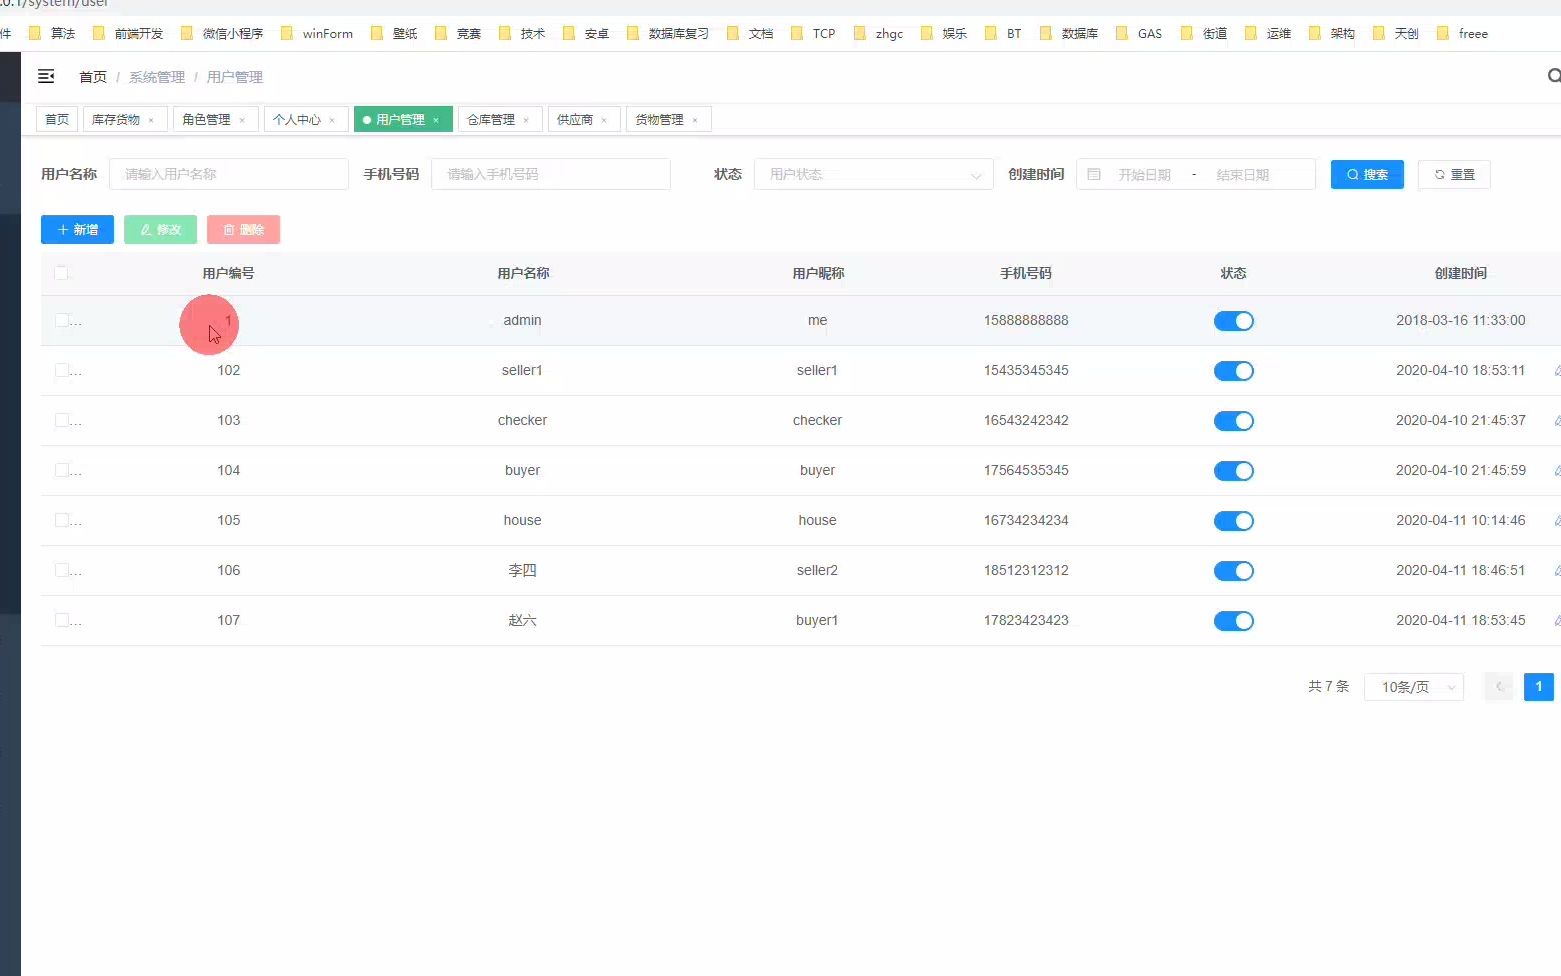Click the 结束日期 end date field

(1243, 174)
